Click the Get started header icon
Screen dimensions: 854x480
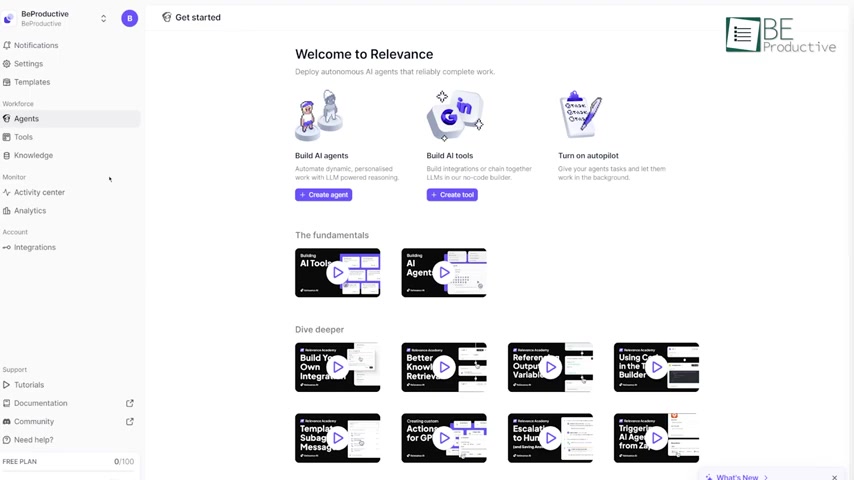[167, 17]
